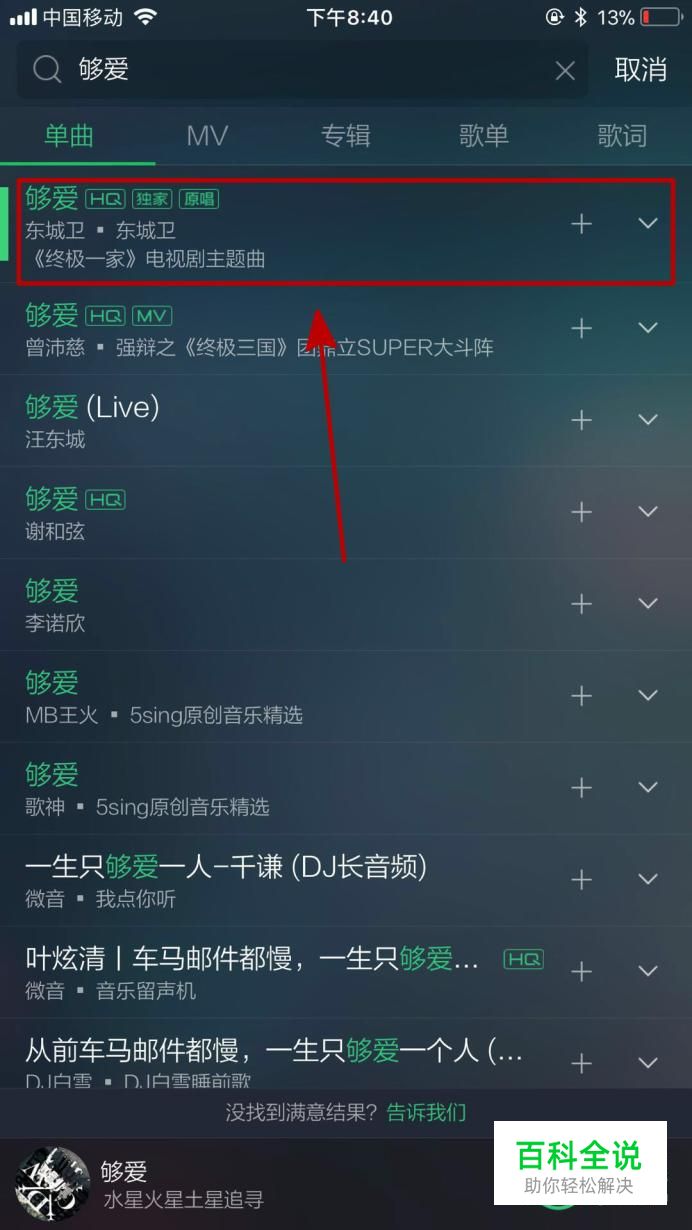This screenshot has width=692, height=1230.
Task: Expand options for 够爱 (Live)
Action: [648, 420]
